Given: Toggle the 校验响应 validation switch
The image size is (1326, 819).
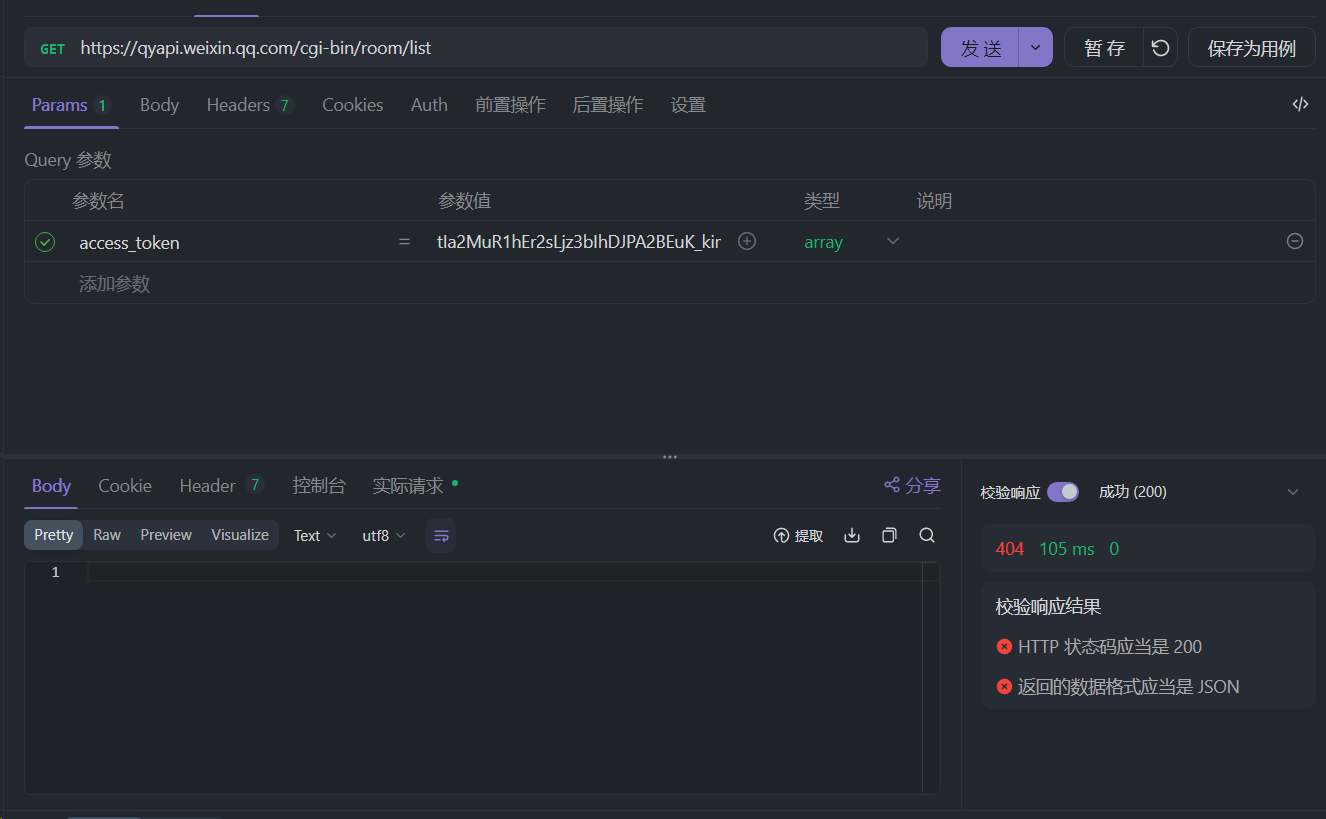Looking at the screenshot, I should [x=1063, y=491].
